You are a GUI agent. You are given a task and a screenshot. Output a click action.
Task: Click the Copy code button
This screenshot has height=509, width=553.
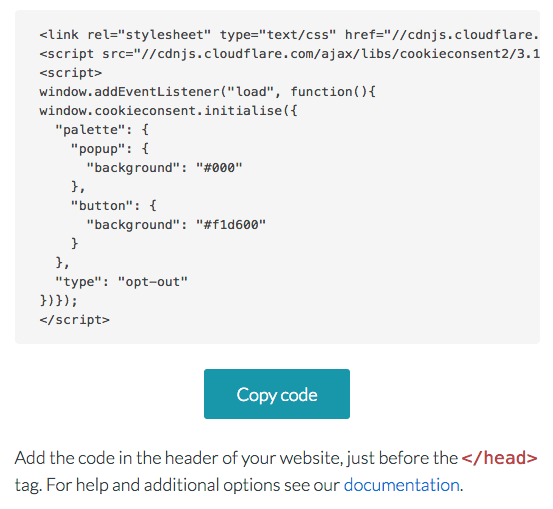point(277,394)
